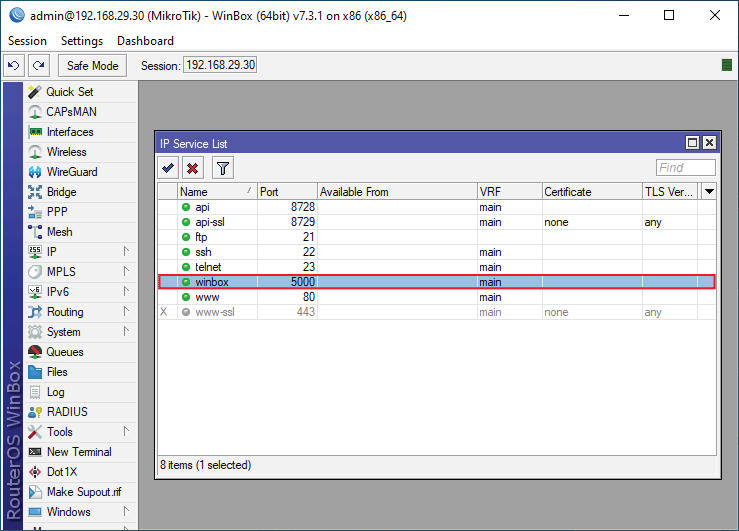Open the Dashboard menu
Viewport: 739px width, 531px height.
click(145, 41)
